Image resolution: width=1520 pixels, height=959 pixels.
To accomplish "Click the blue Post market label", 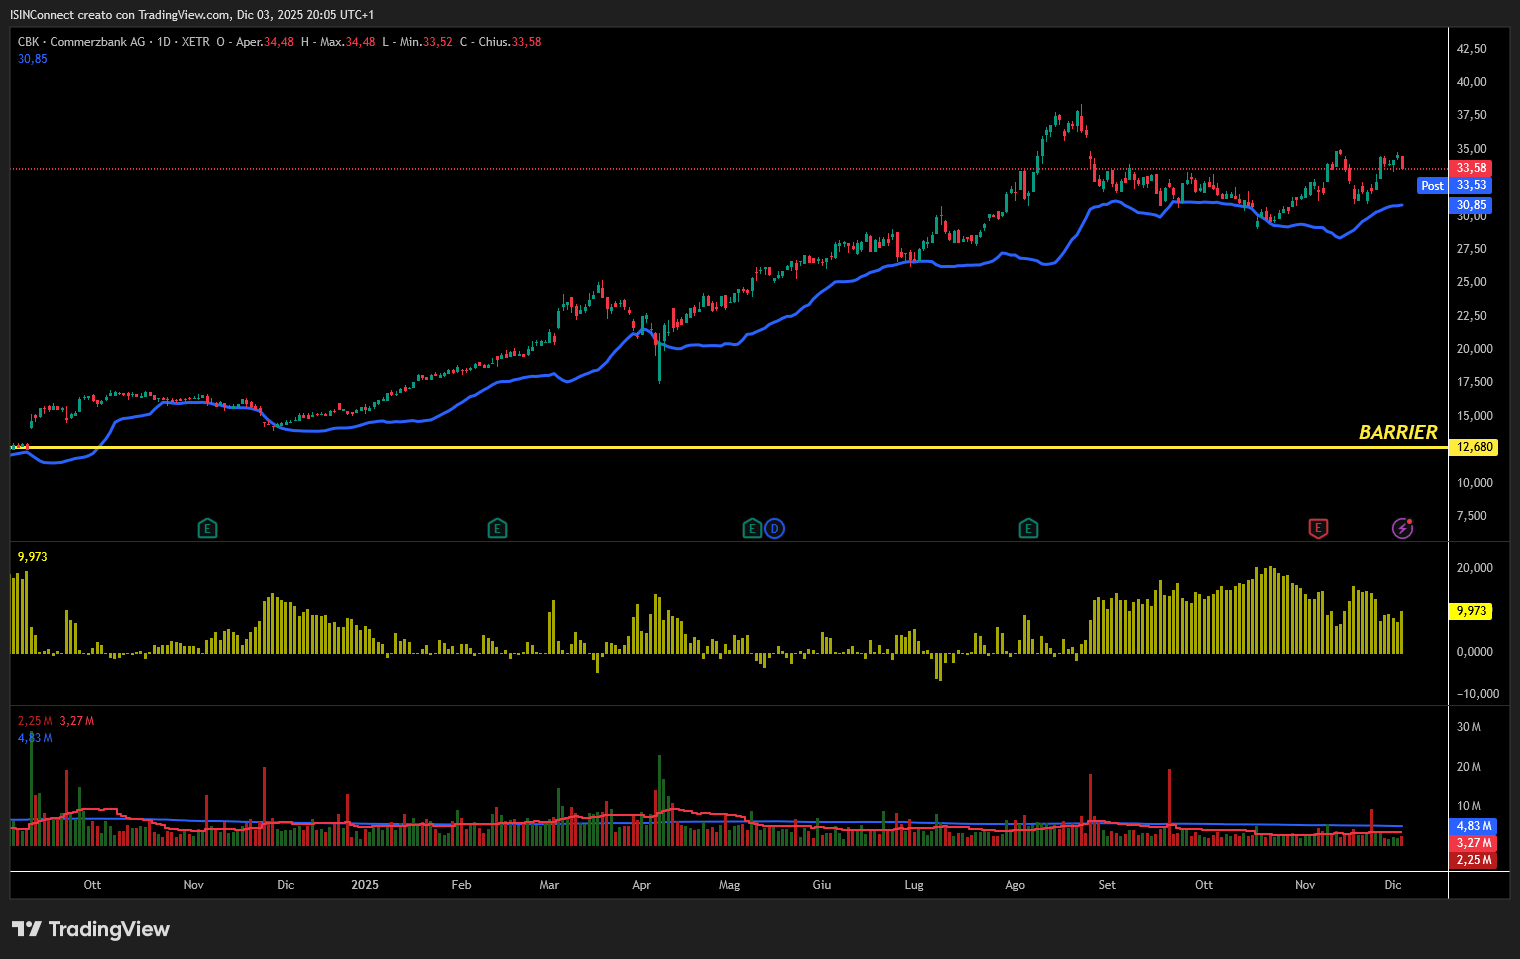I will (1432, 186).
